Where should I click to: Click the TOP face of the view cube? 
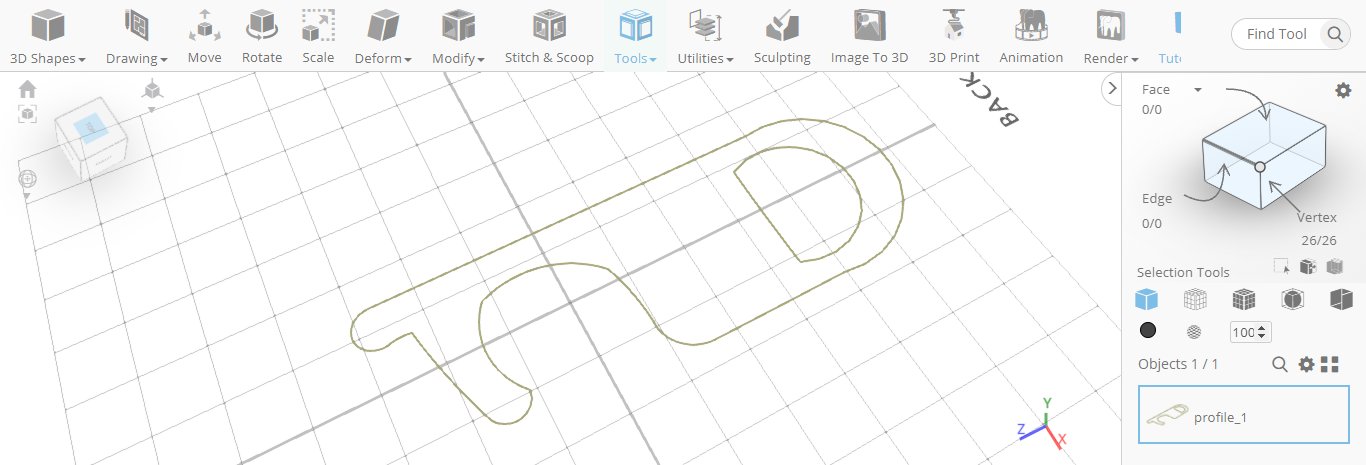tap(90, 129)
